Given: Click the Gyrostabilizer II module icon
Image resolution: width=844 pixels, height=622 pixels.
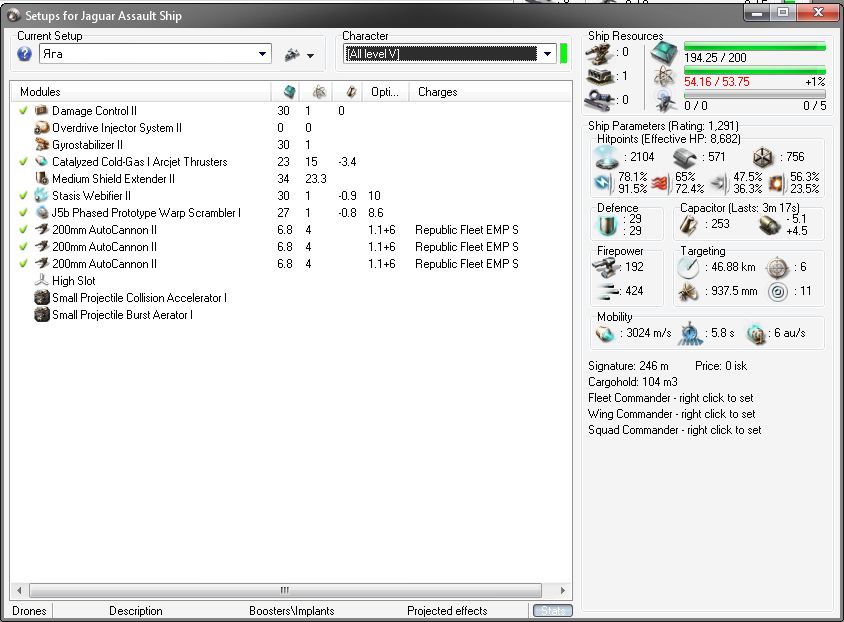Looking at the screenshot, I should 41,145.
